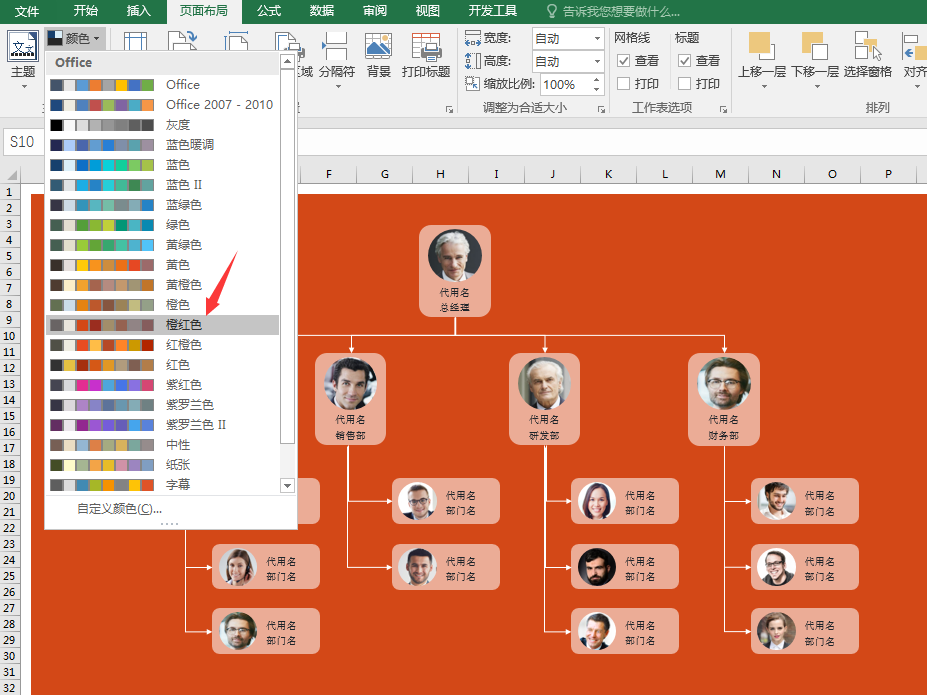Viewport: 927px width, 695px height.
Task: Click the 打印标题 print titles icon
Action: tap(426, 46)
